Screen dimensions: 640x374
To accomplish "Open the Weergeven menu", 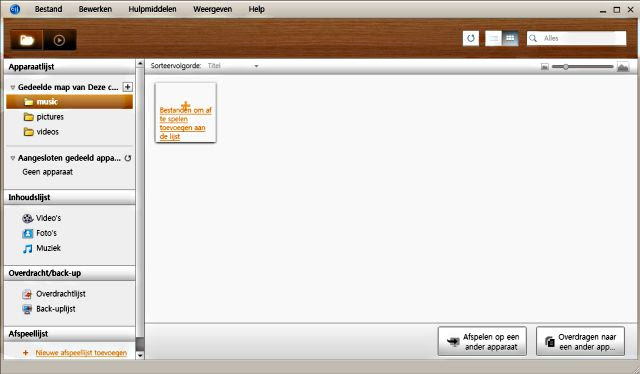I will pos(212,9).
